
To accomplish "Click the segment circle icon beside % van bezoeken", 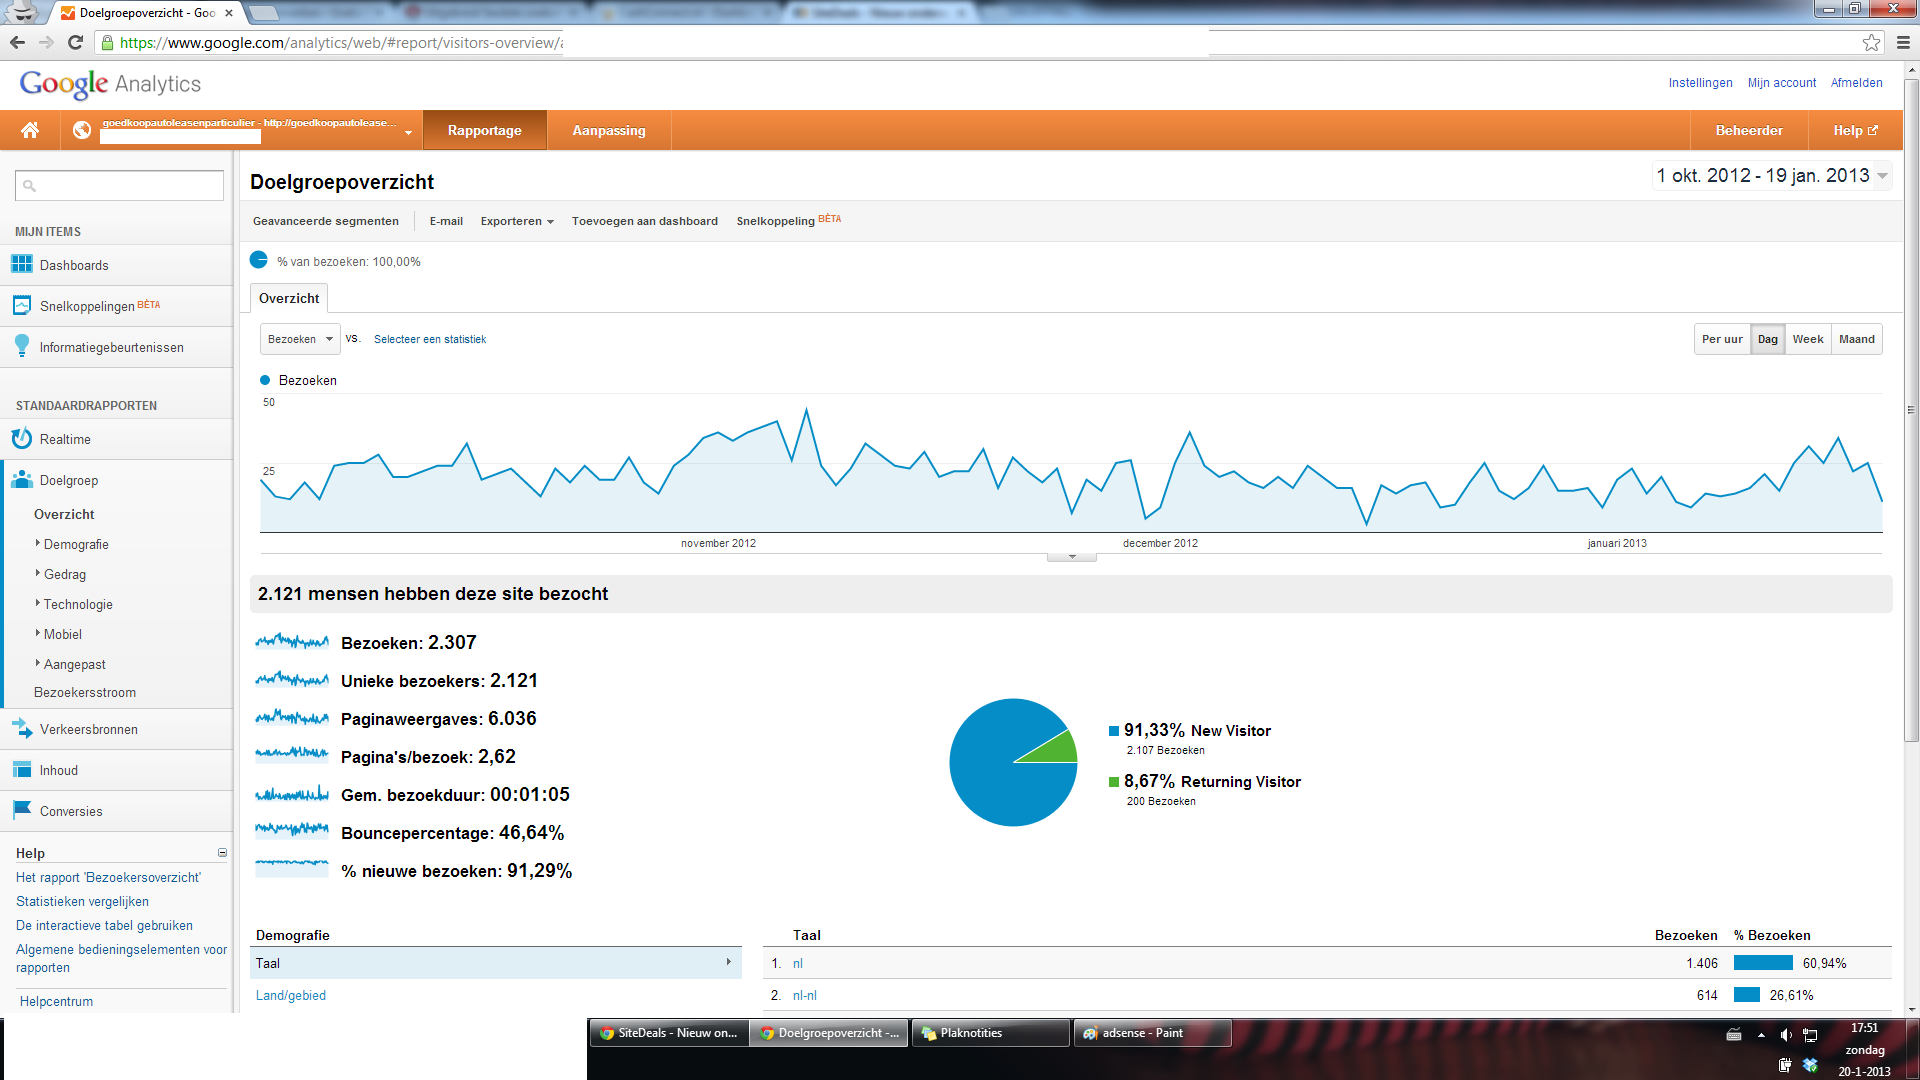I will [259, 260].
